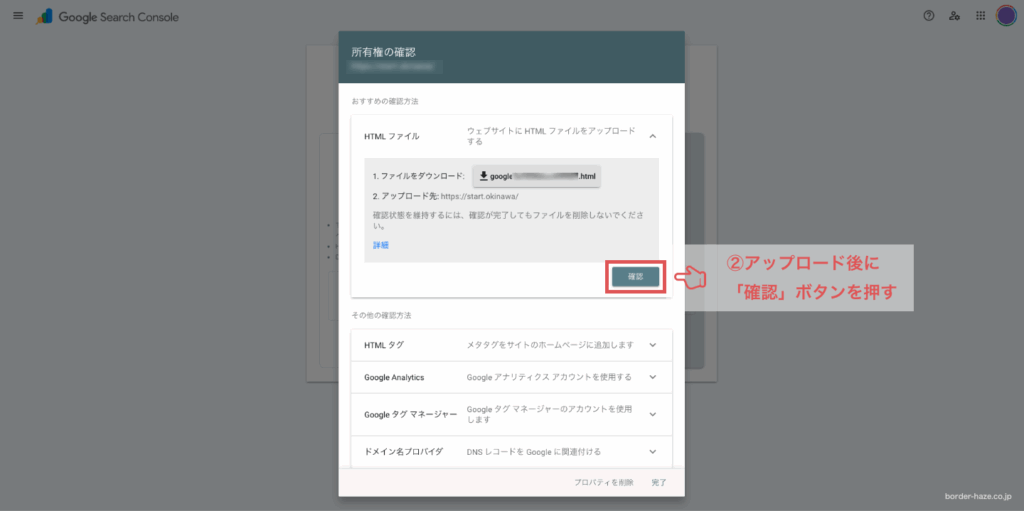Expand the Google Analytics method
Screen dimensions: 1024x511
click(652, 377)
